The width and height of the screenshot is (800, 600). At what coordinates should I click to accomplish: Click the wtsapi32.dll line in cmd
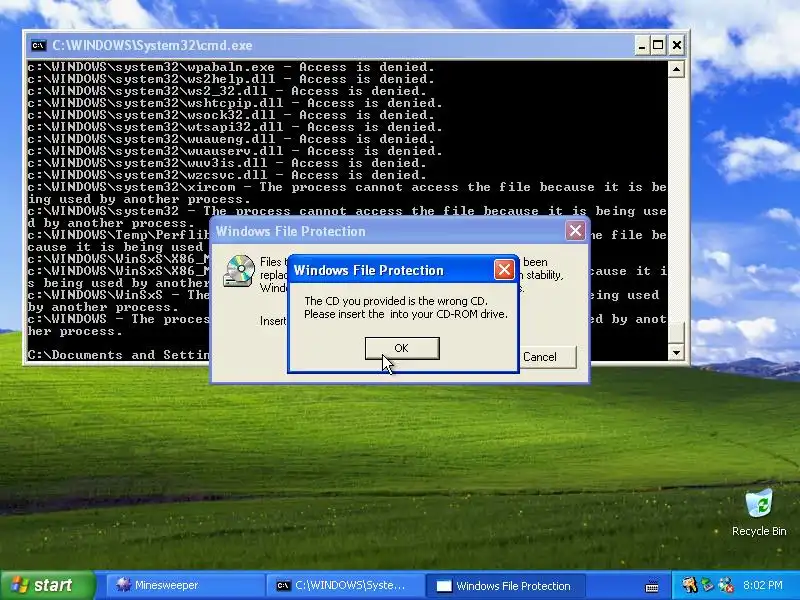click(x=235, y=127)
